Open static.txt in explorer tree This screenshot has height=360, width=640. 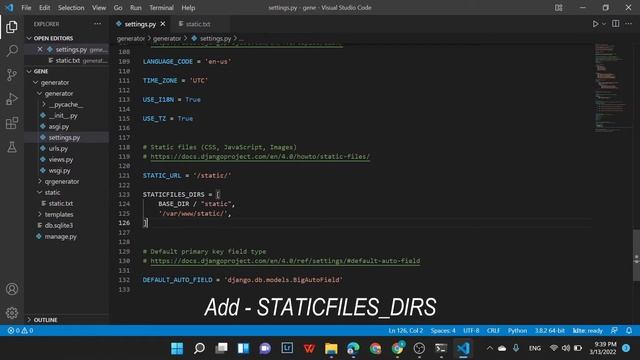point(60,203)
